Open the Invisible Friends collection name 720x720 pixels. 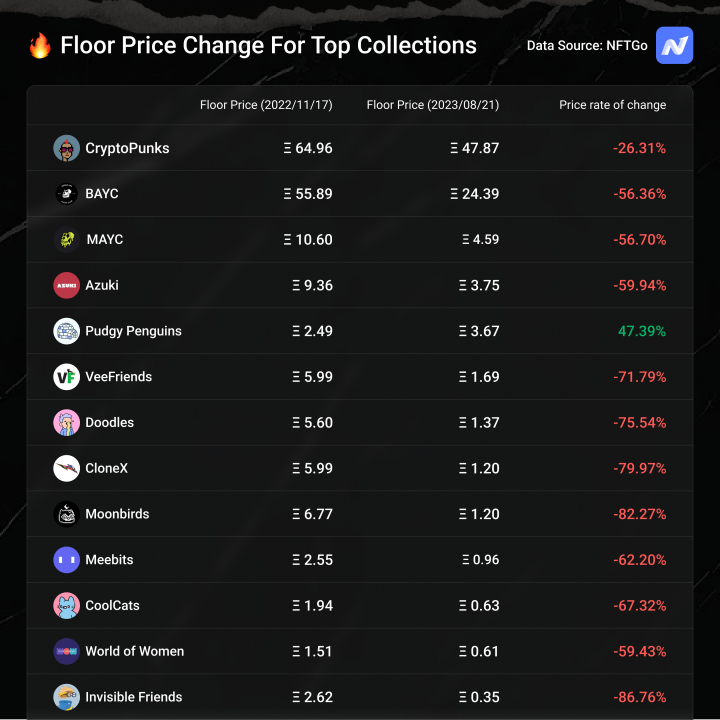click(133, 697)
